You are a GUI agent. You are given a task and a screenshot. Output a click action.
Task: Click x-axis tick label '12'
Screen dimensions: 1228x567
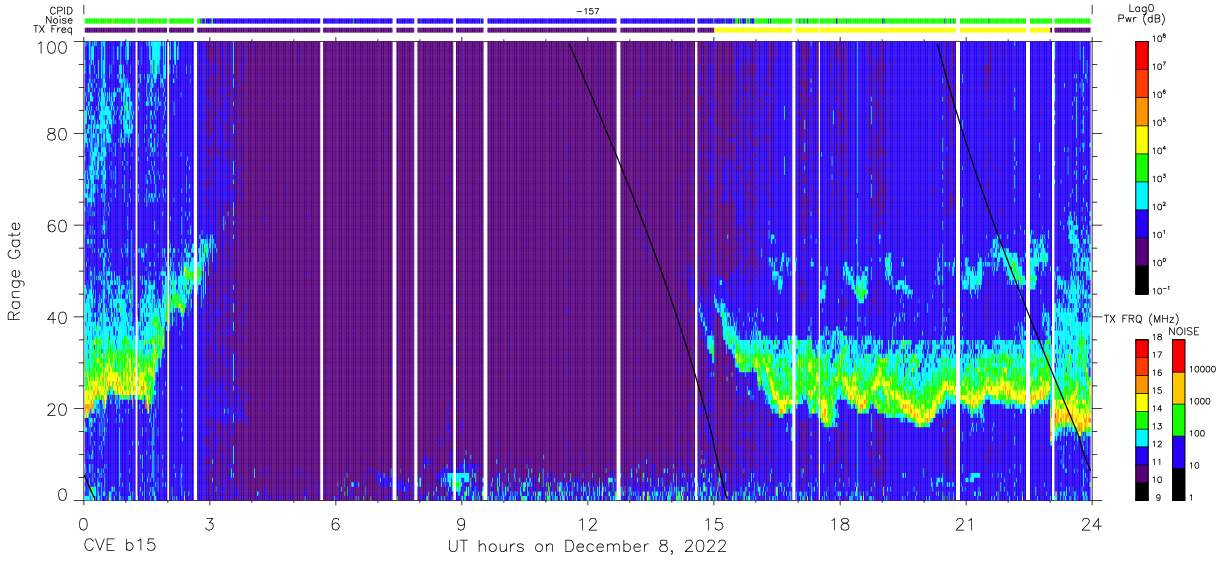click(x=587, y=524)
